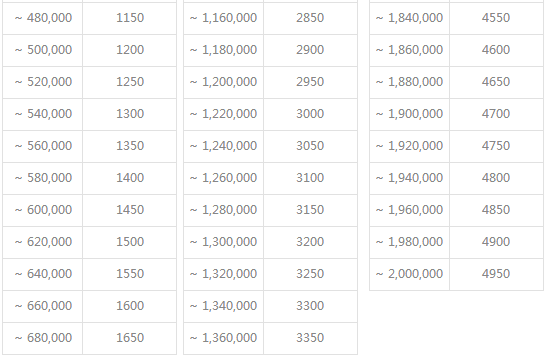Select the cell showing 1150
Screen dimensions: 547x360
[129, 18]
